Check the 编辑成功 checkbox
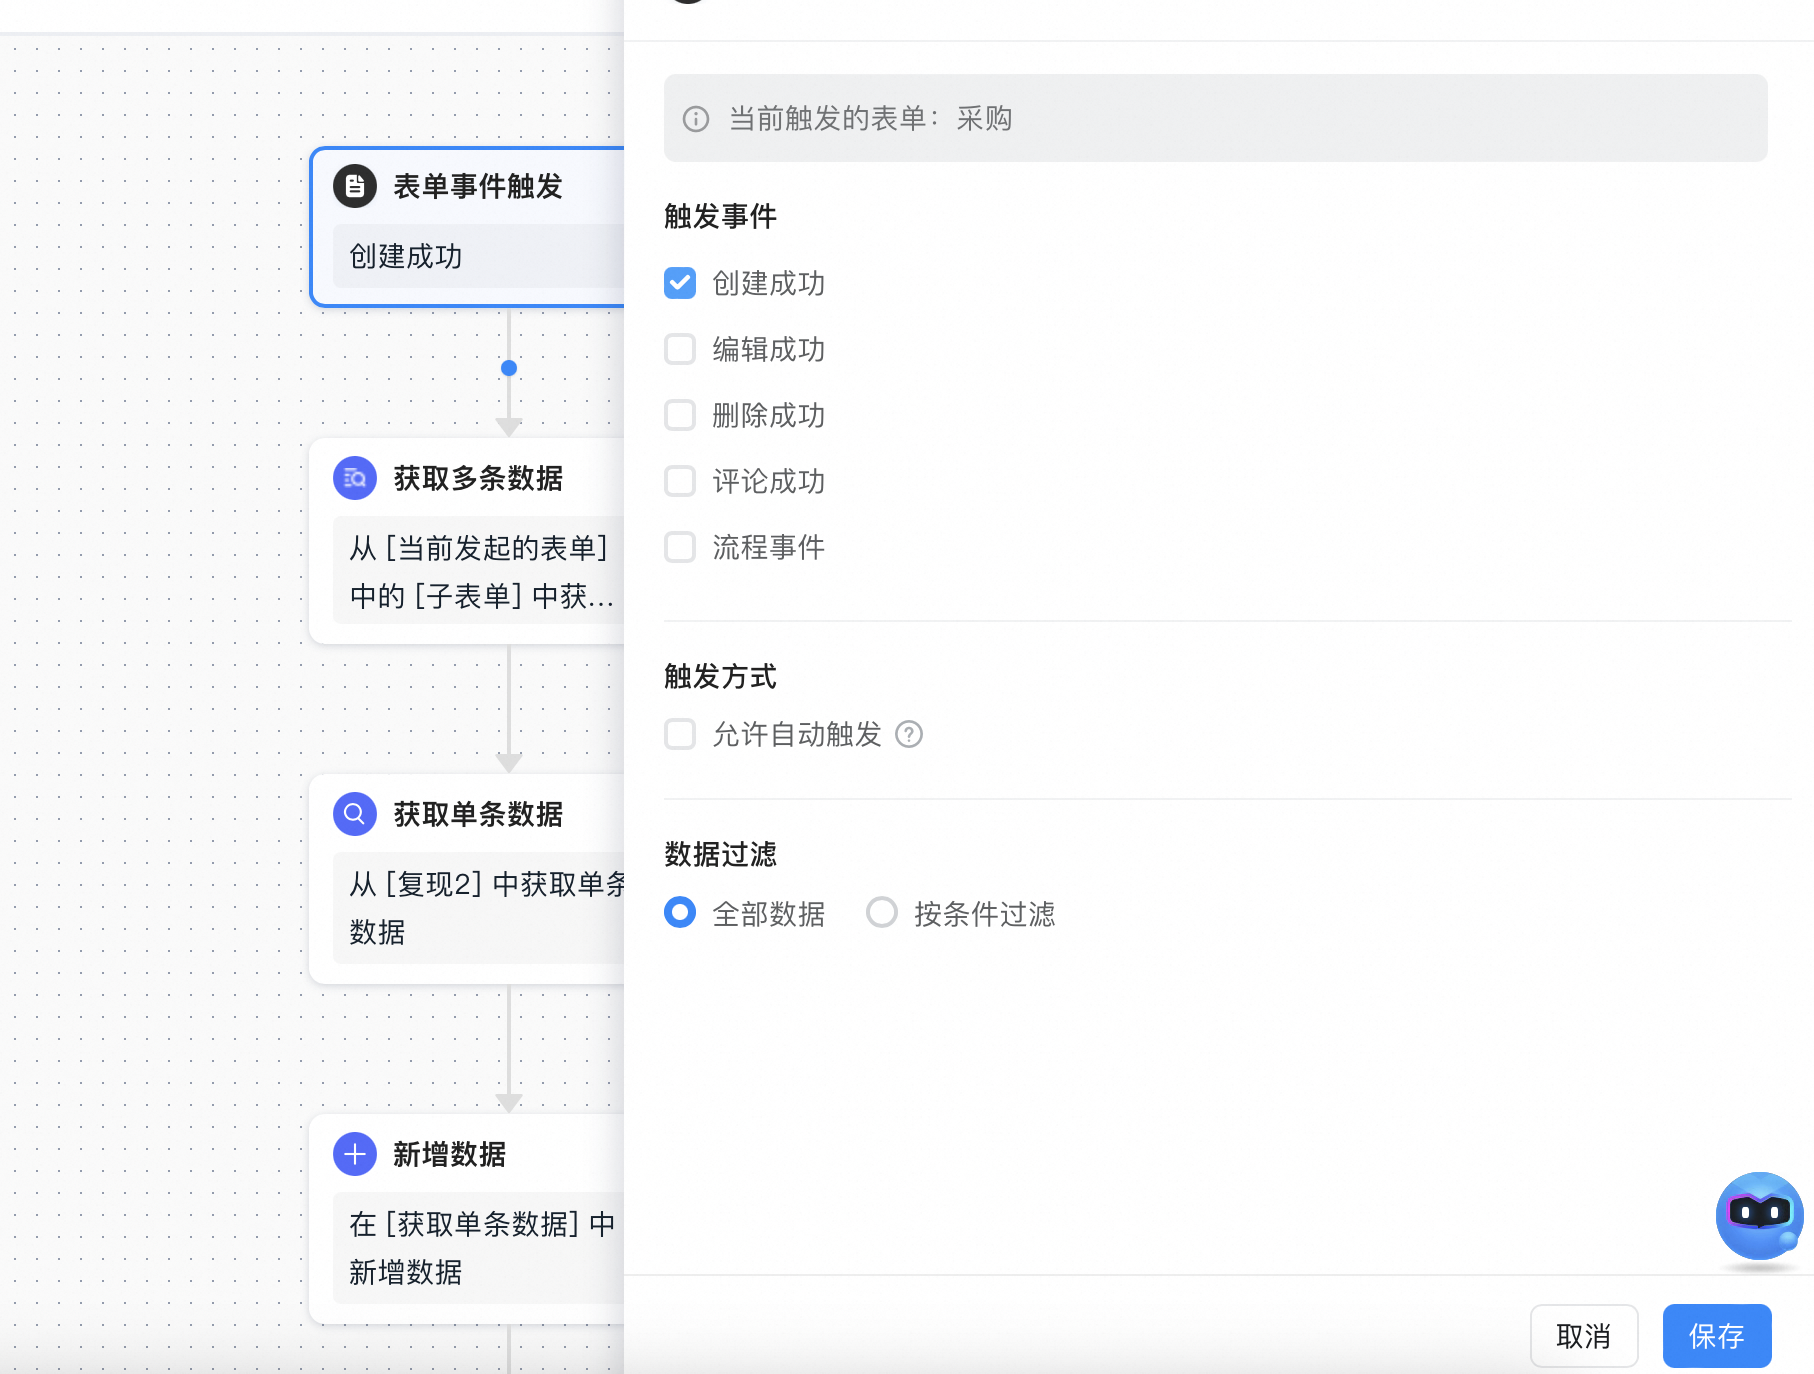This screenshot has width=1814, height=1374. coord(680,349)
